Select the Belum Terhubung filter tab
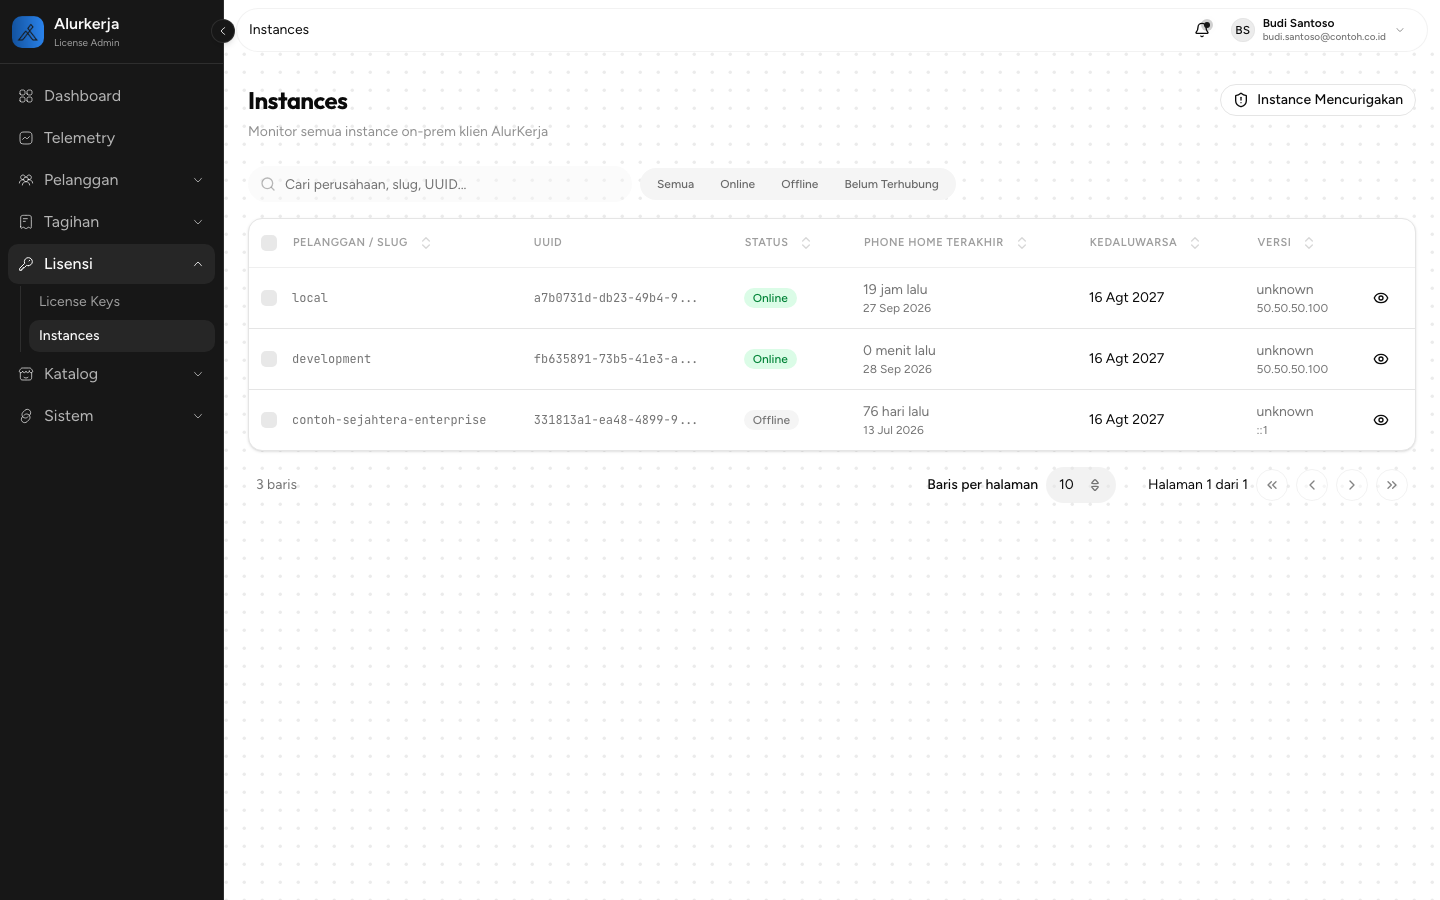This screenshot has width=1440, height=900. pos(892,184)
